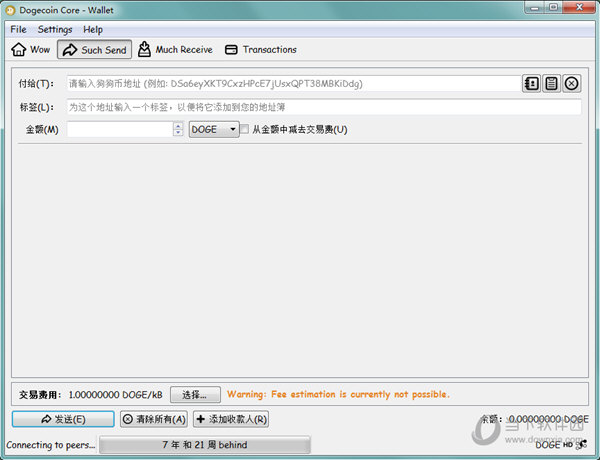Open the Settings menu

(x=55, y=29)
